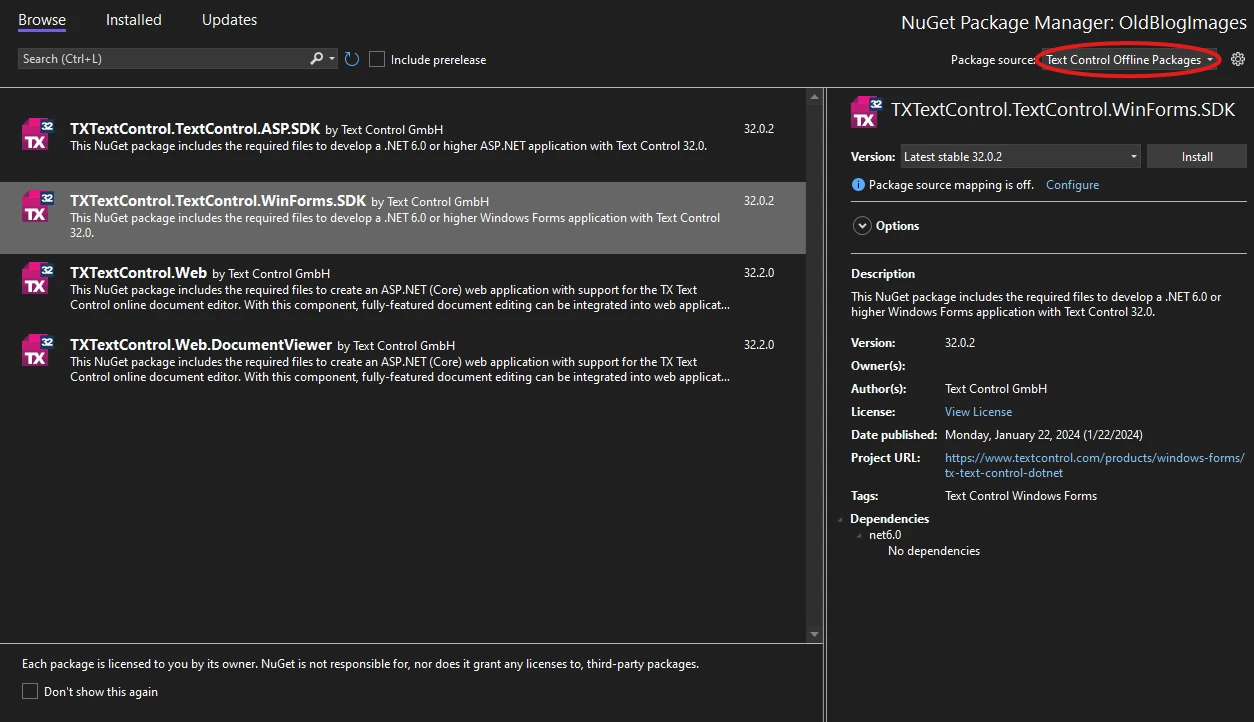Click the TXTextControl.Web package icon

coord(37,278)
